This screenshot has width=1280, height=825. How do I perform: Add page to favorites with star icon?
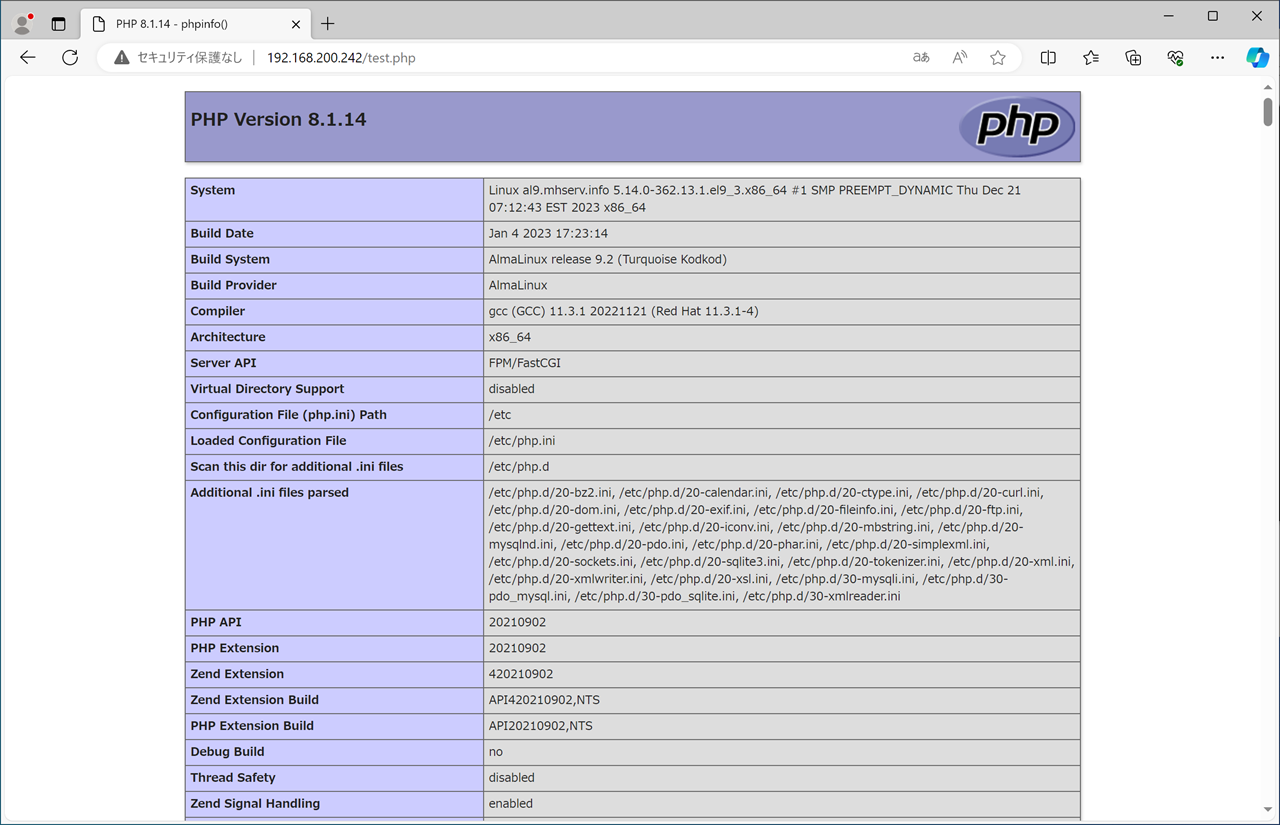point(998,58)
